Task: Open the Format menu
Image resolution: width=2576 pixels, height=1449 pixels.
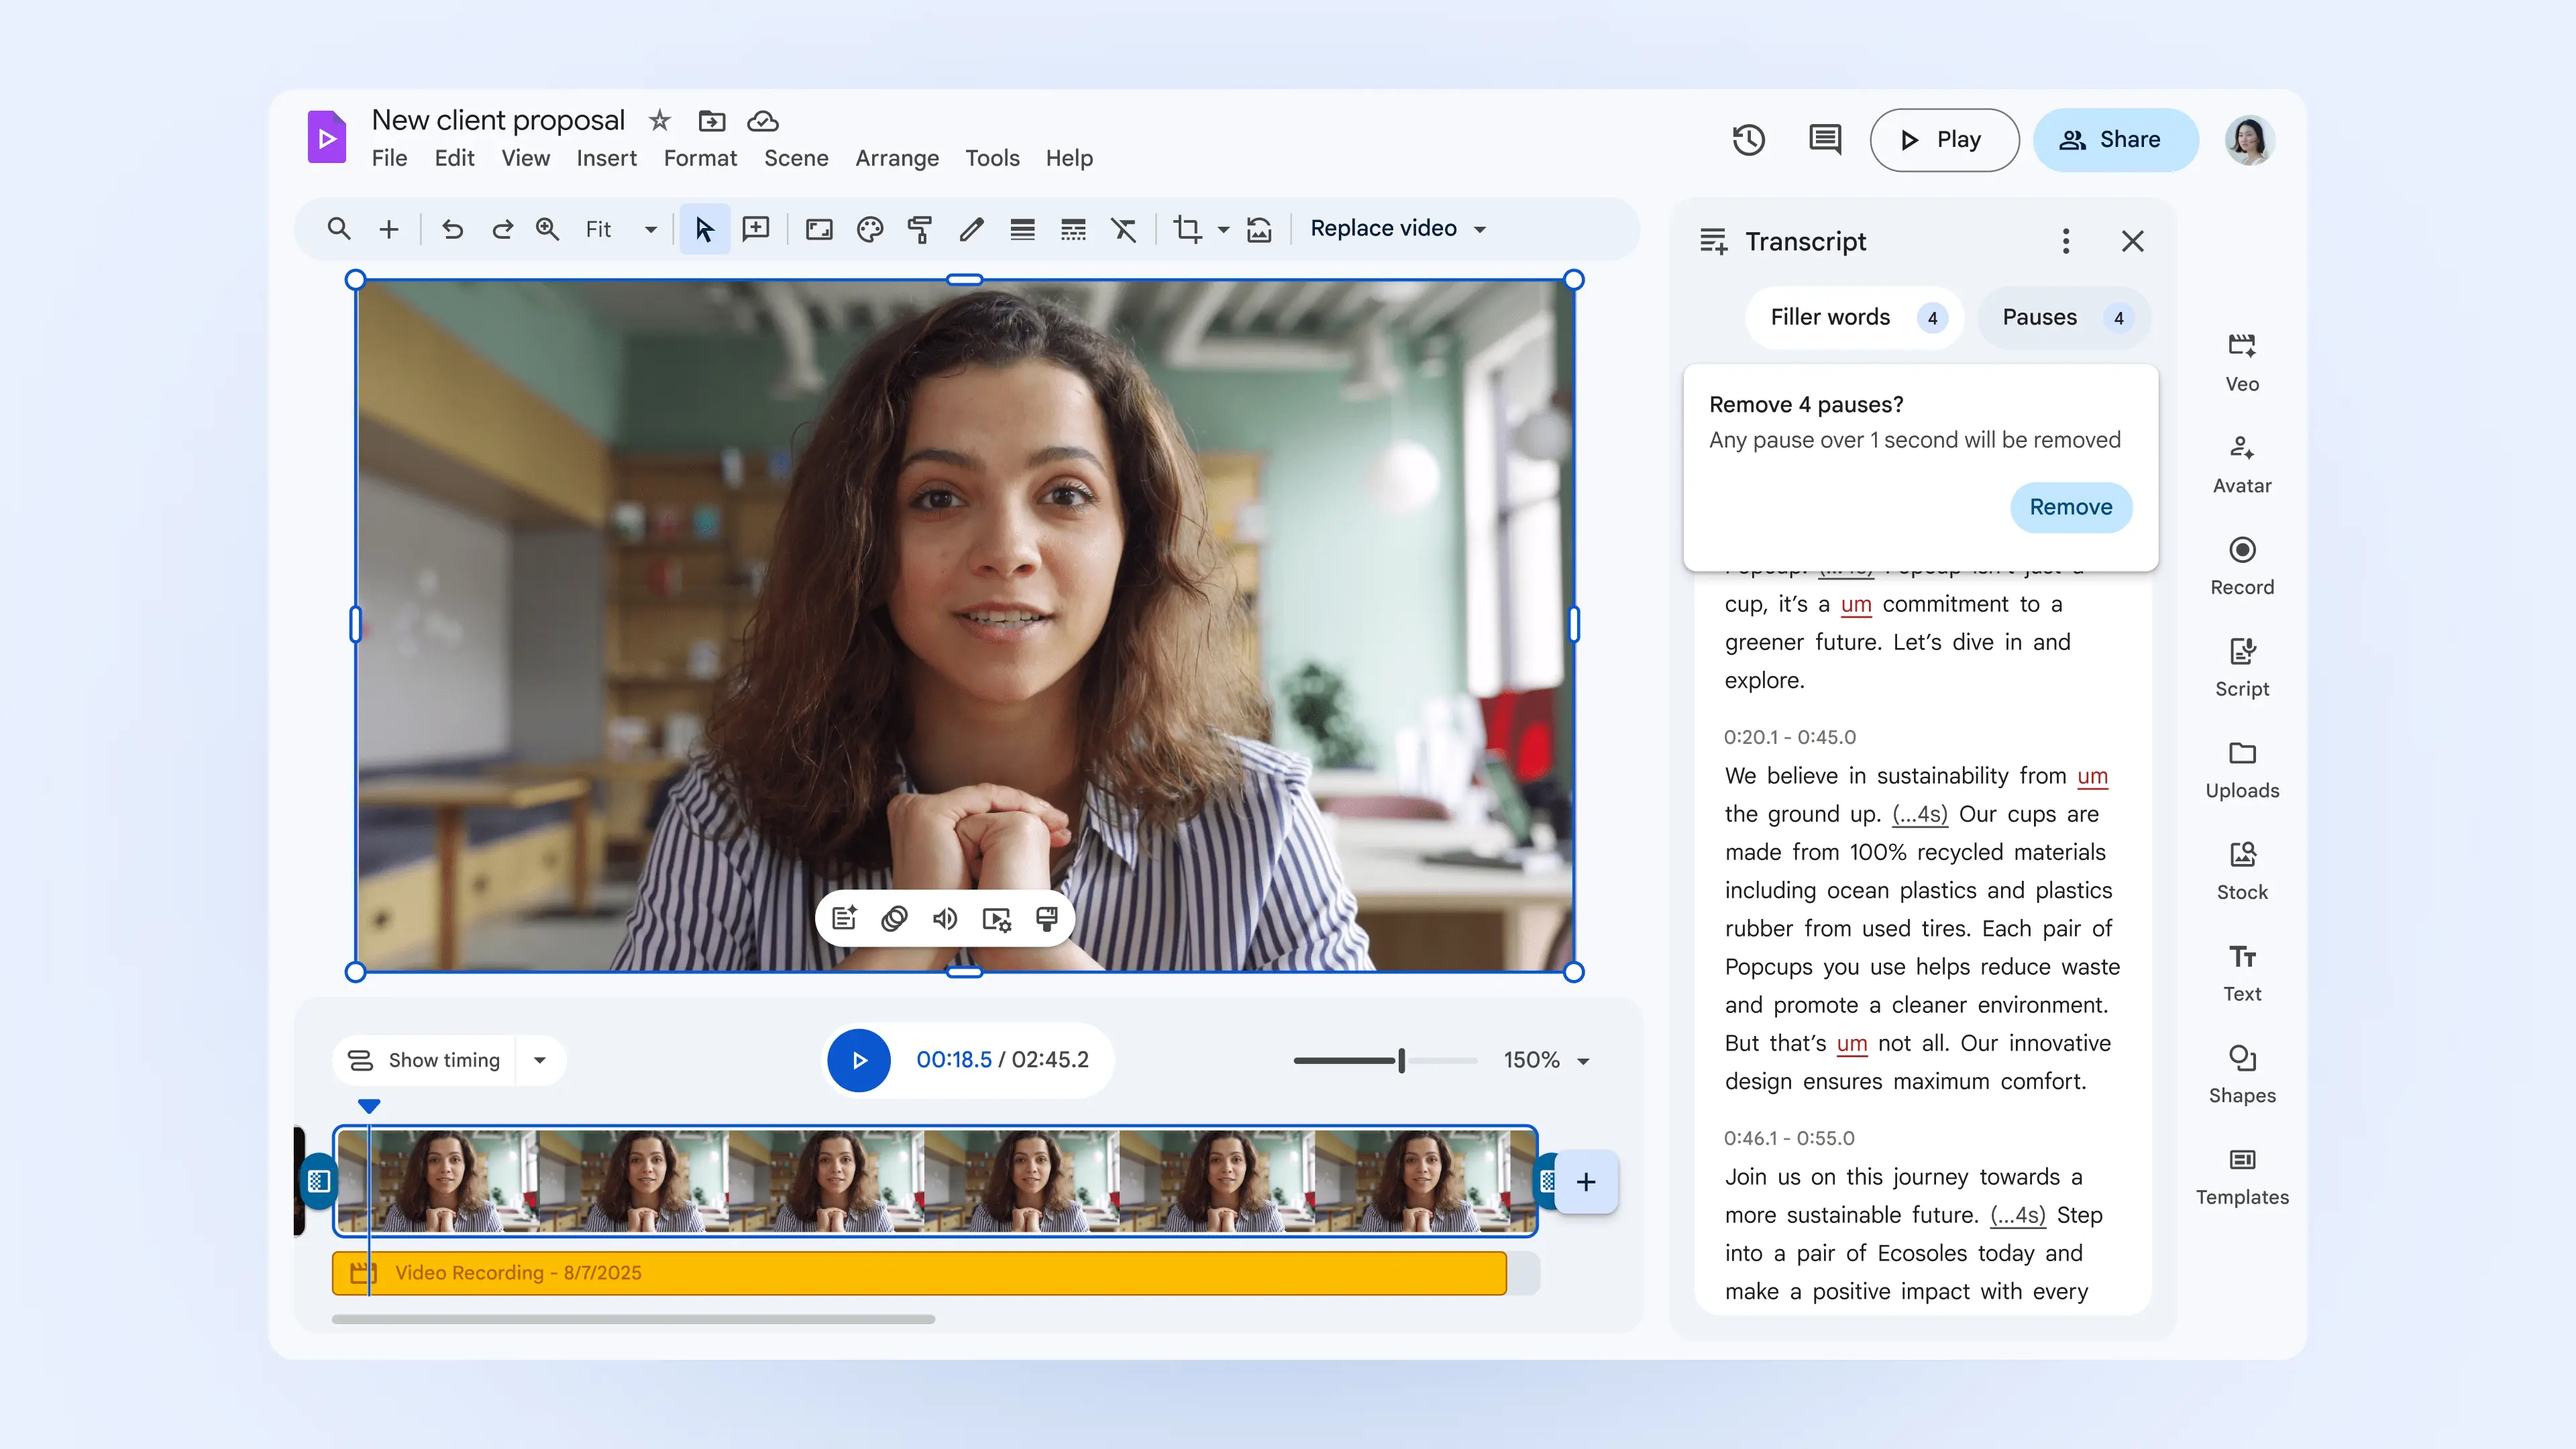Action: tap(700, 158)
